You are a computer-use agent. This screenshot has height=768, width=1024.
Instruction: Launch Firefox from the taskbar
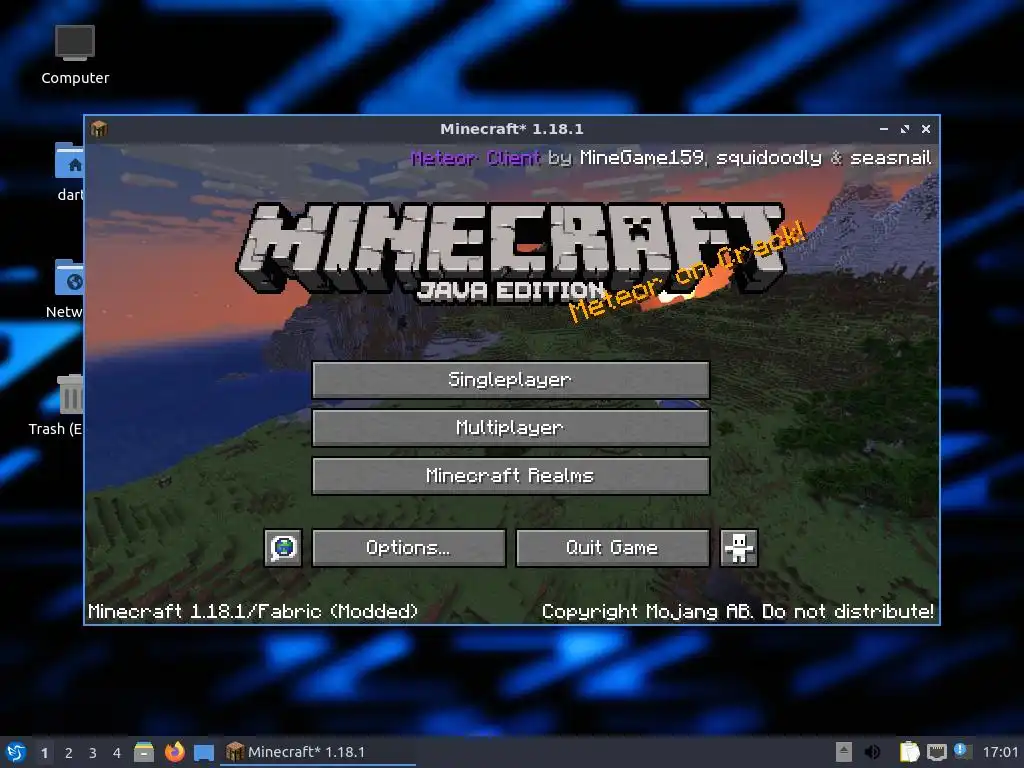[x=174, y=752]
